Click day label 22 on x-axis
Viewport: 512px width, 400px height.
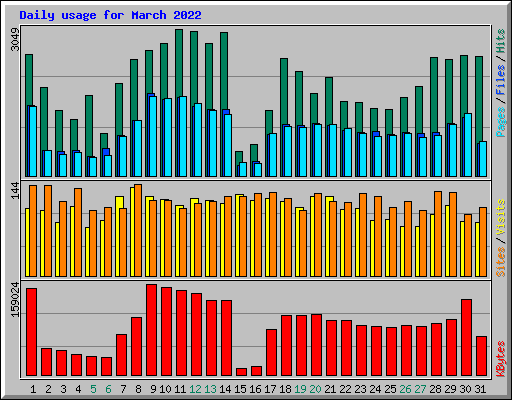click(x=345, y=389)
